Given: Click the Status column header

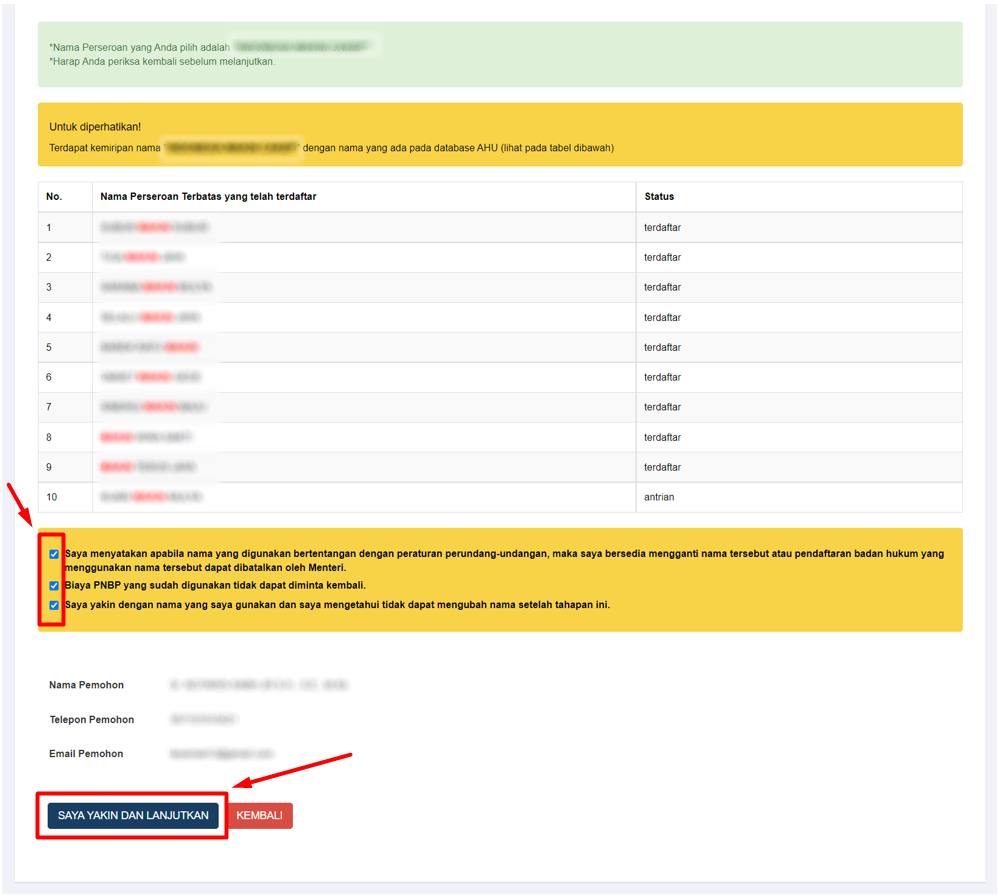Looking at the screenshot, I should 659,197.
